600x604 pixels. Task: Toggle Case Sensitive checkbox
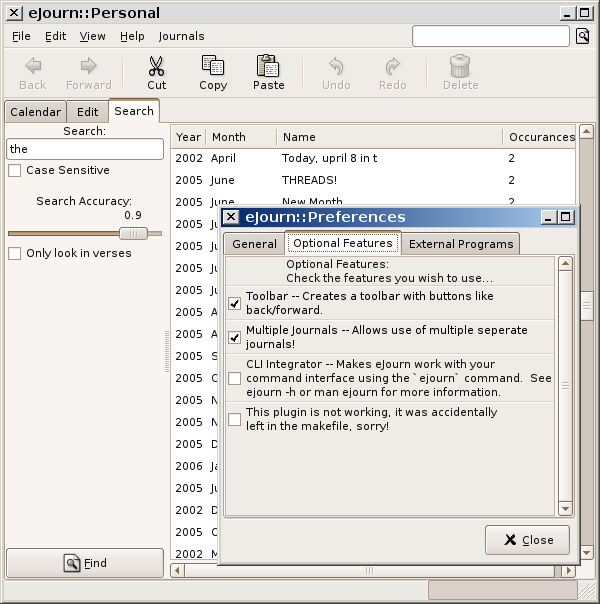pyautogui.click(x=15, y=170)
